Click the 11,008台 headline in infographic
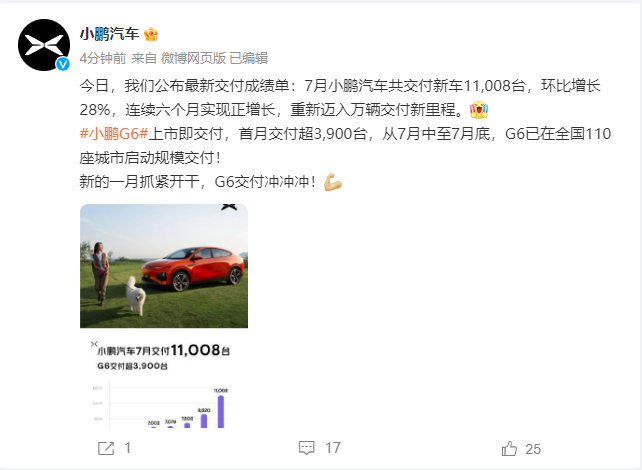This screenshot has height=470, width=642. coord(200,350)
